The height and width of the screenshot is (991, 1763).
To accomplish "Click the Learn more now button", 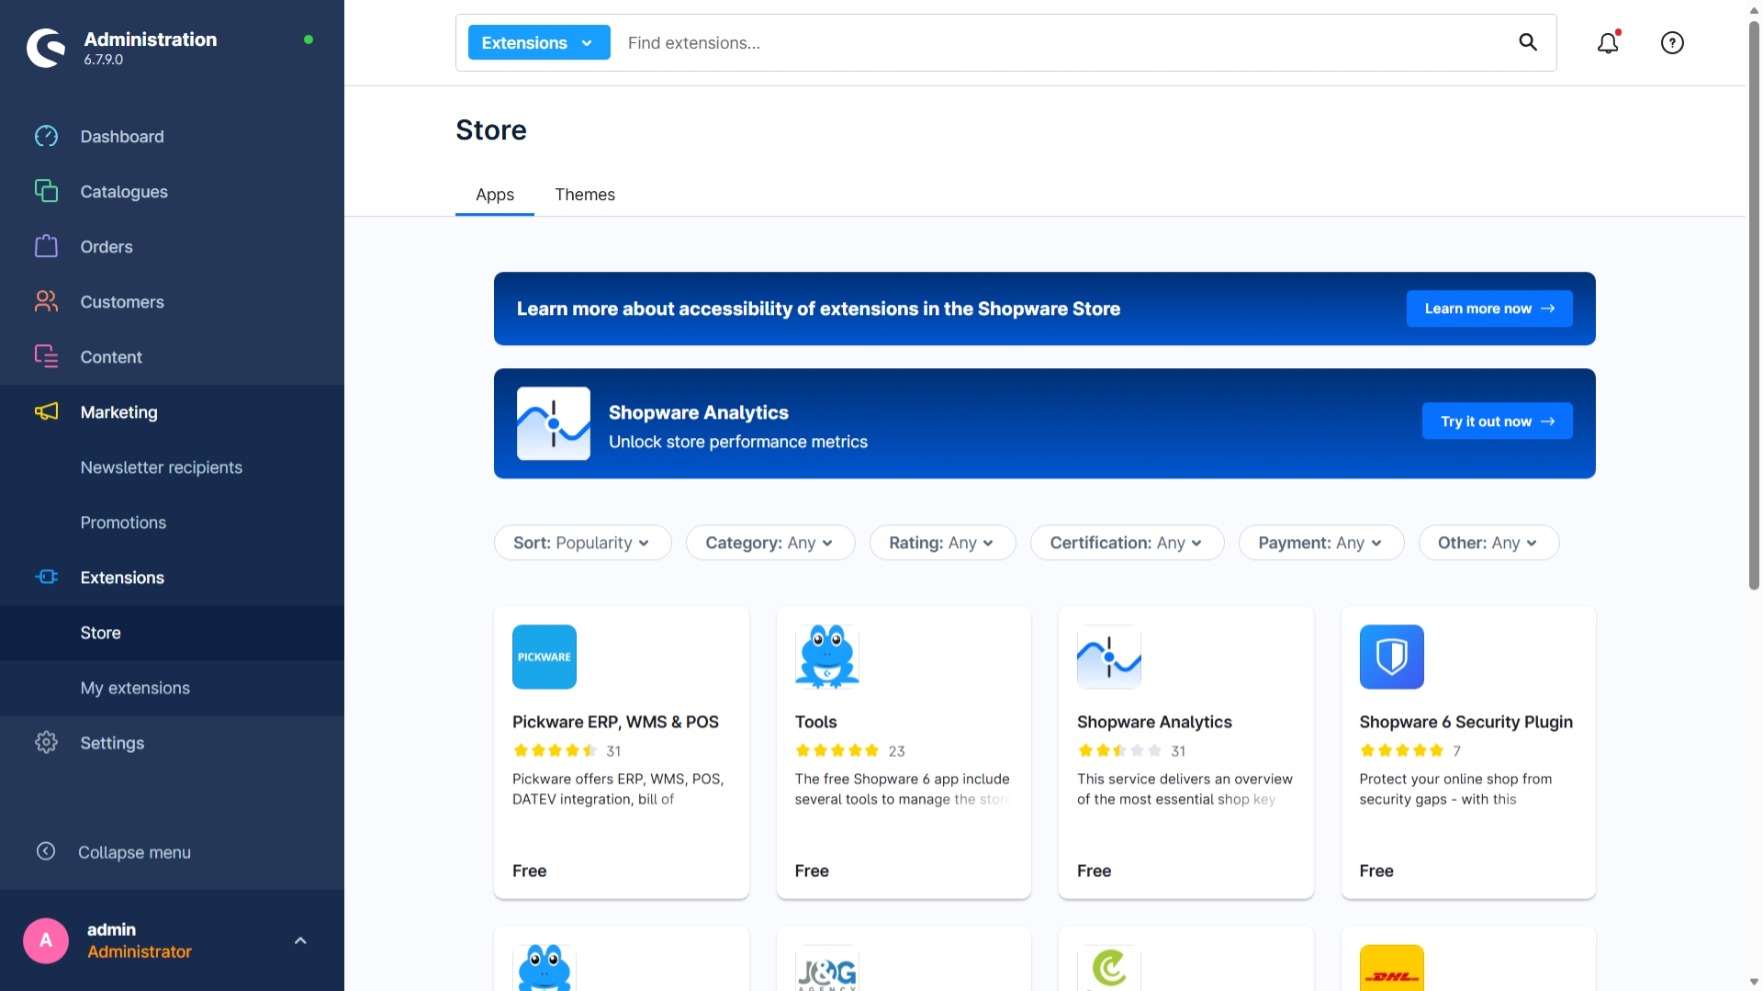I will click(x=1489, y=308).
